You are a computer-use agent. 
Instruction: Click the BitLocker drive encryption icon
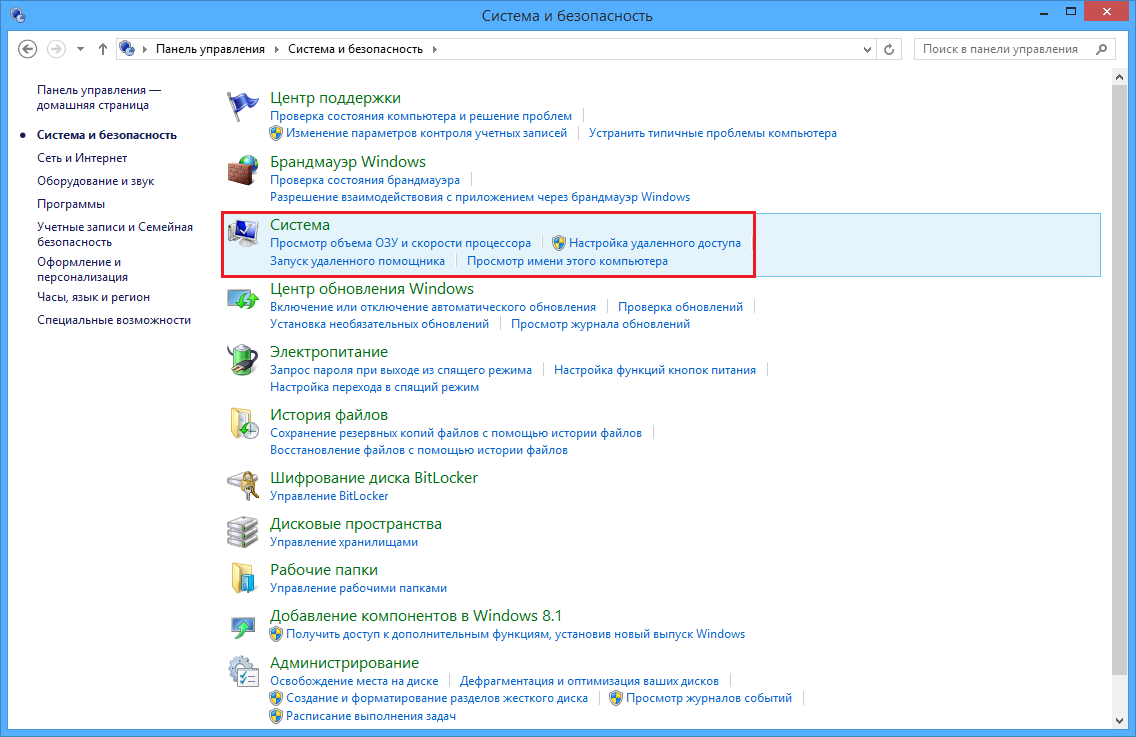(x=242, y=486)
